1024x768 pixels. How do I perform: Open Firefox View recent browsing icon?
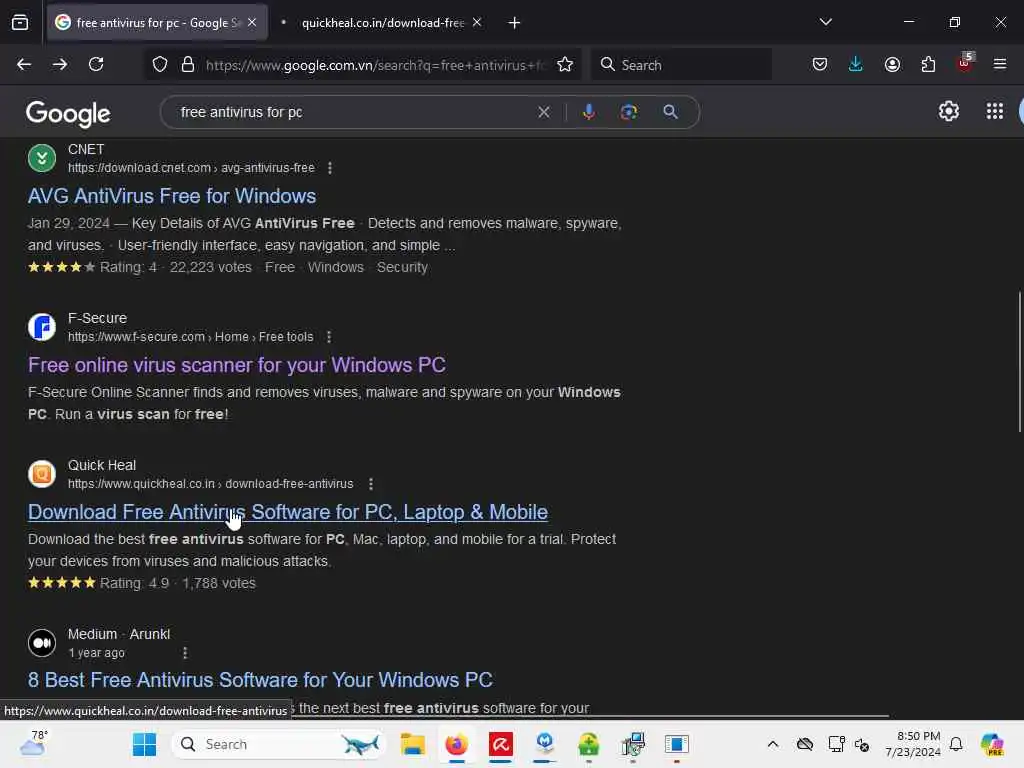tap(20, 23)
